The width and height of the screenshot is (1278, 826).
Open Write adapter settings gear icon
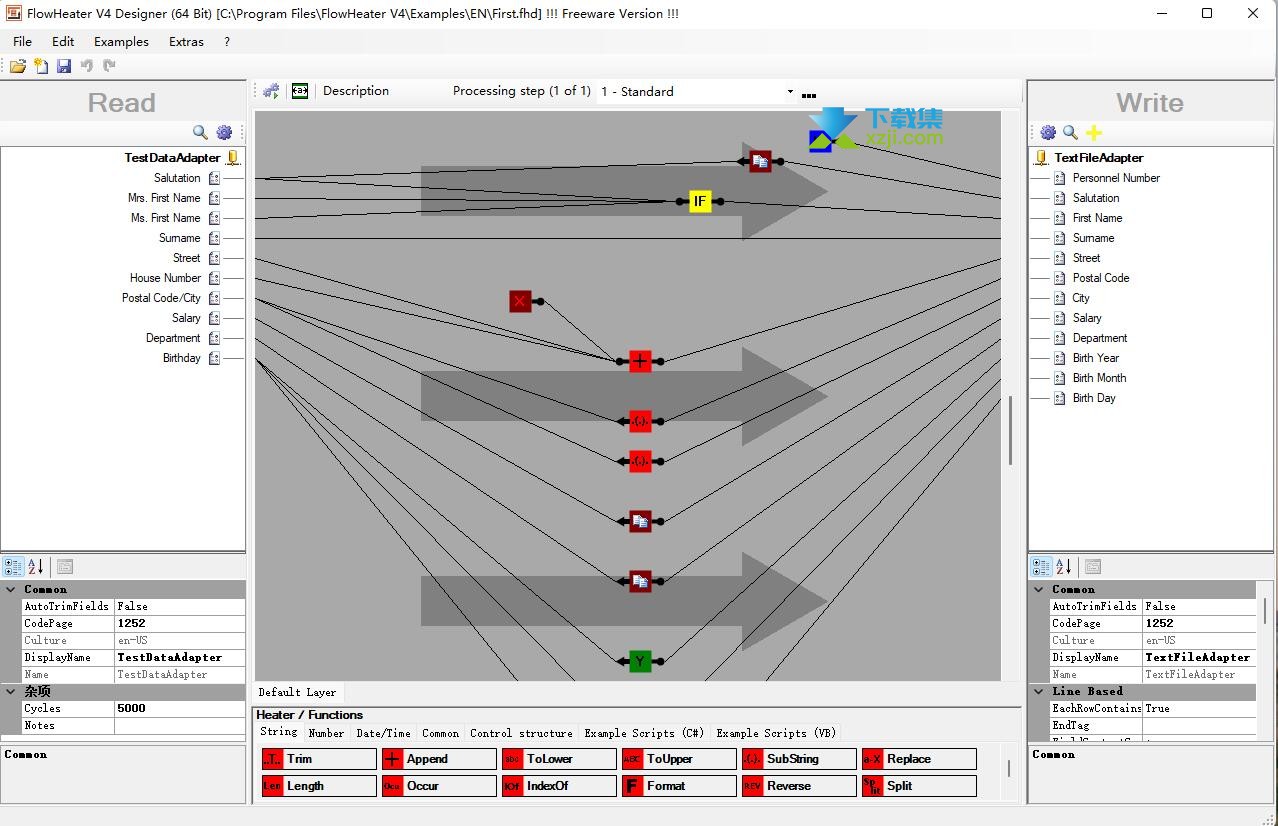click(x=1048, y=132)
